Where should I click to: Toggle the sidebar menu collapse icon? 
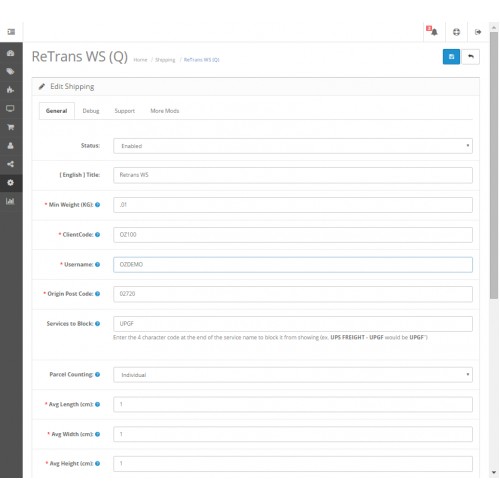tap(11, 32)
